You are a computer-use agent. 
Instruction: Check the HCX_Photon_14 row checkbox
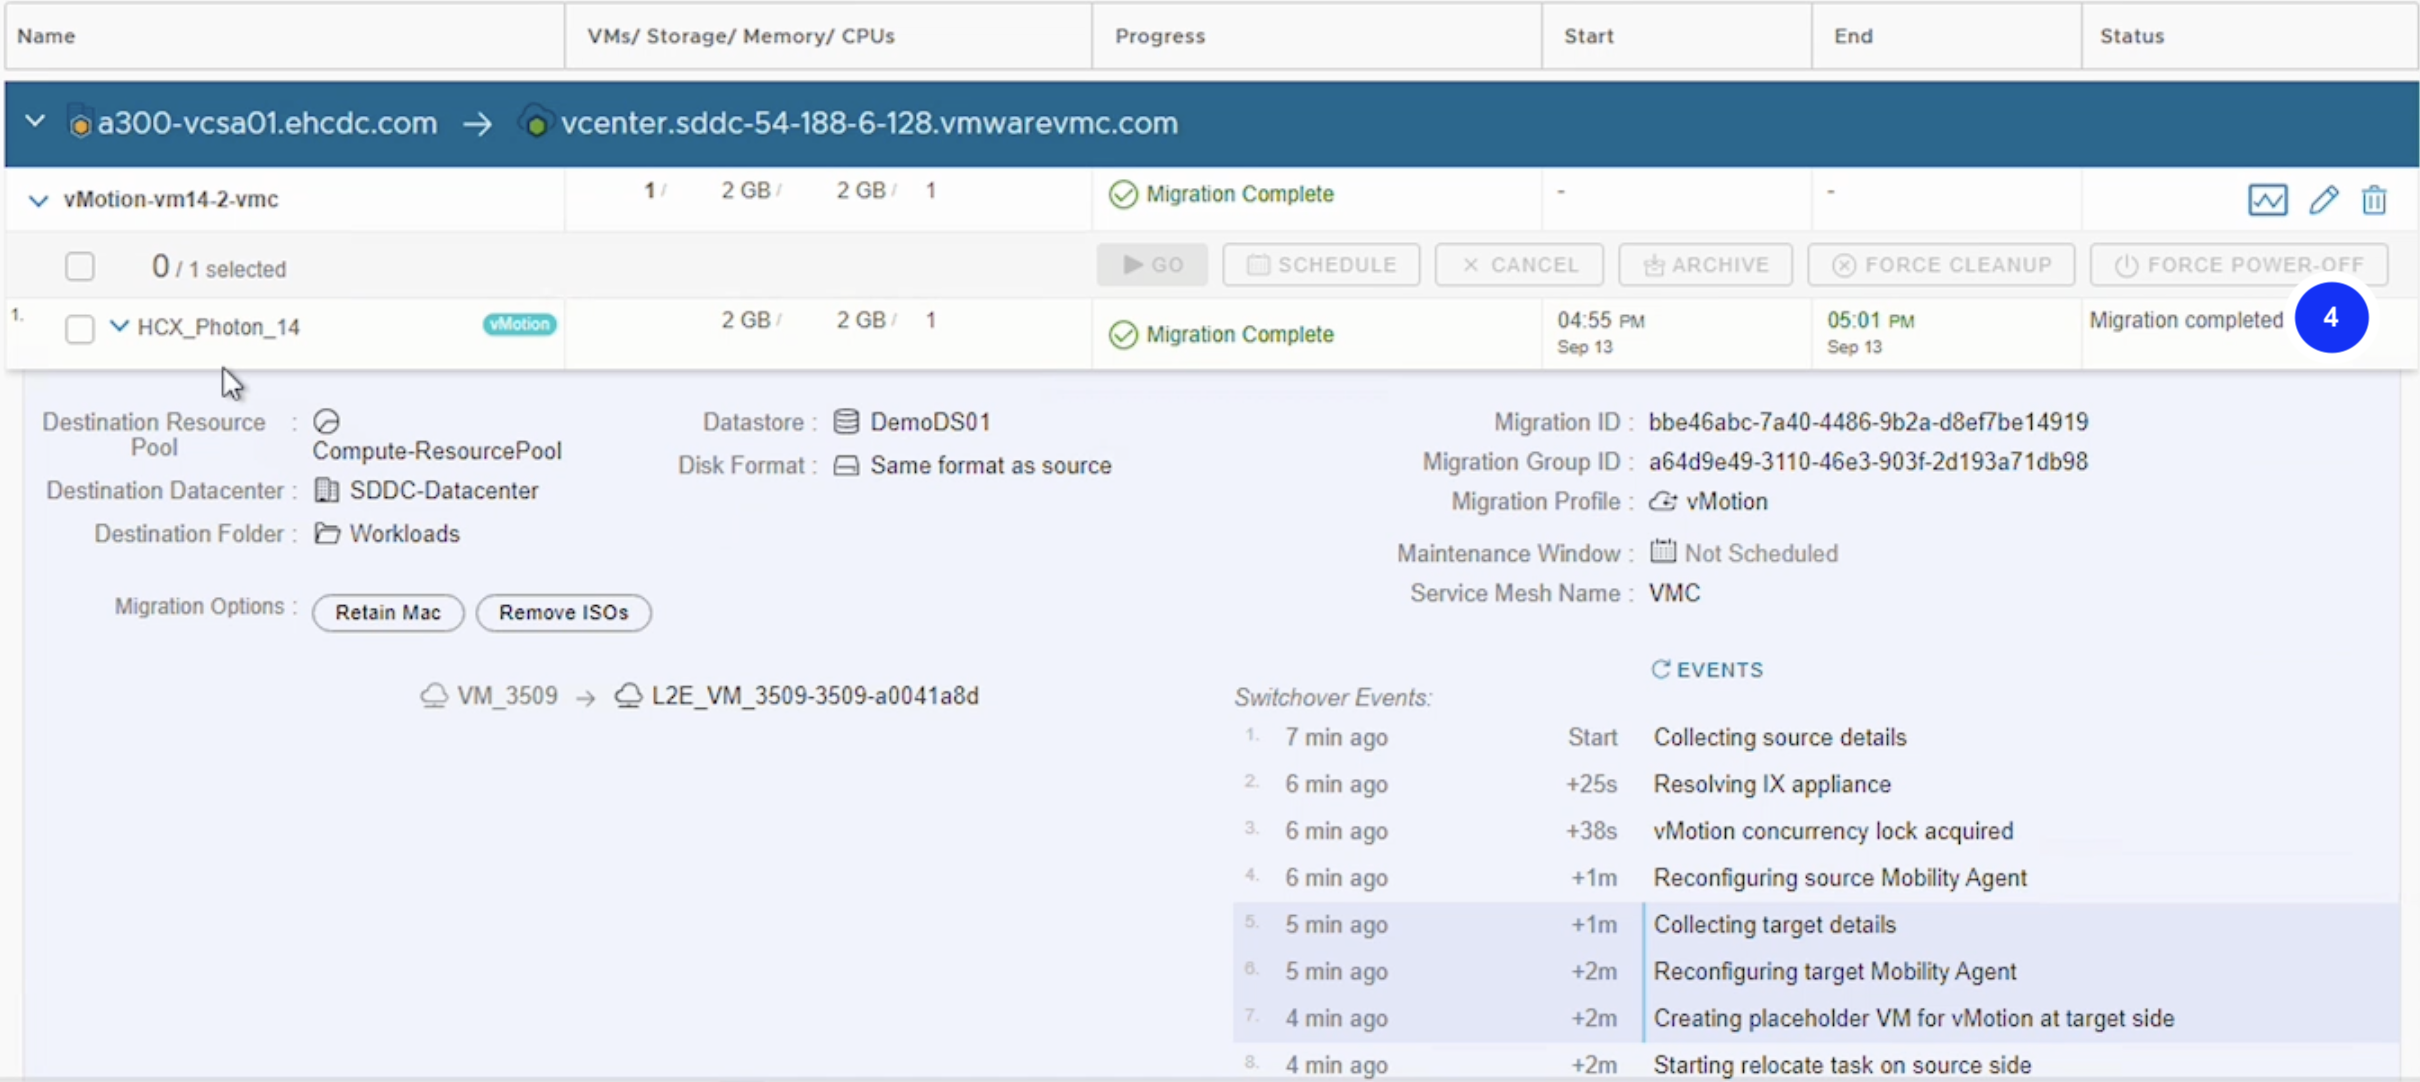click(80, 328)
